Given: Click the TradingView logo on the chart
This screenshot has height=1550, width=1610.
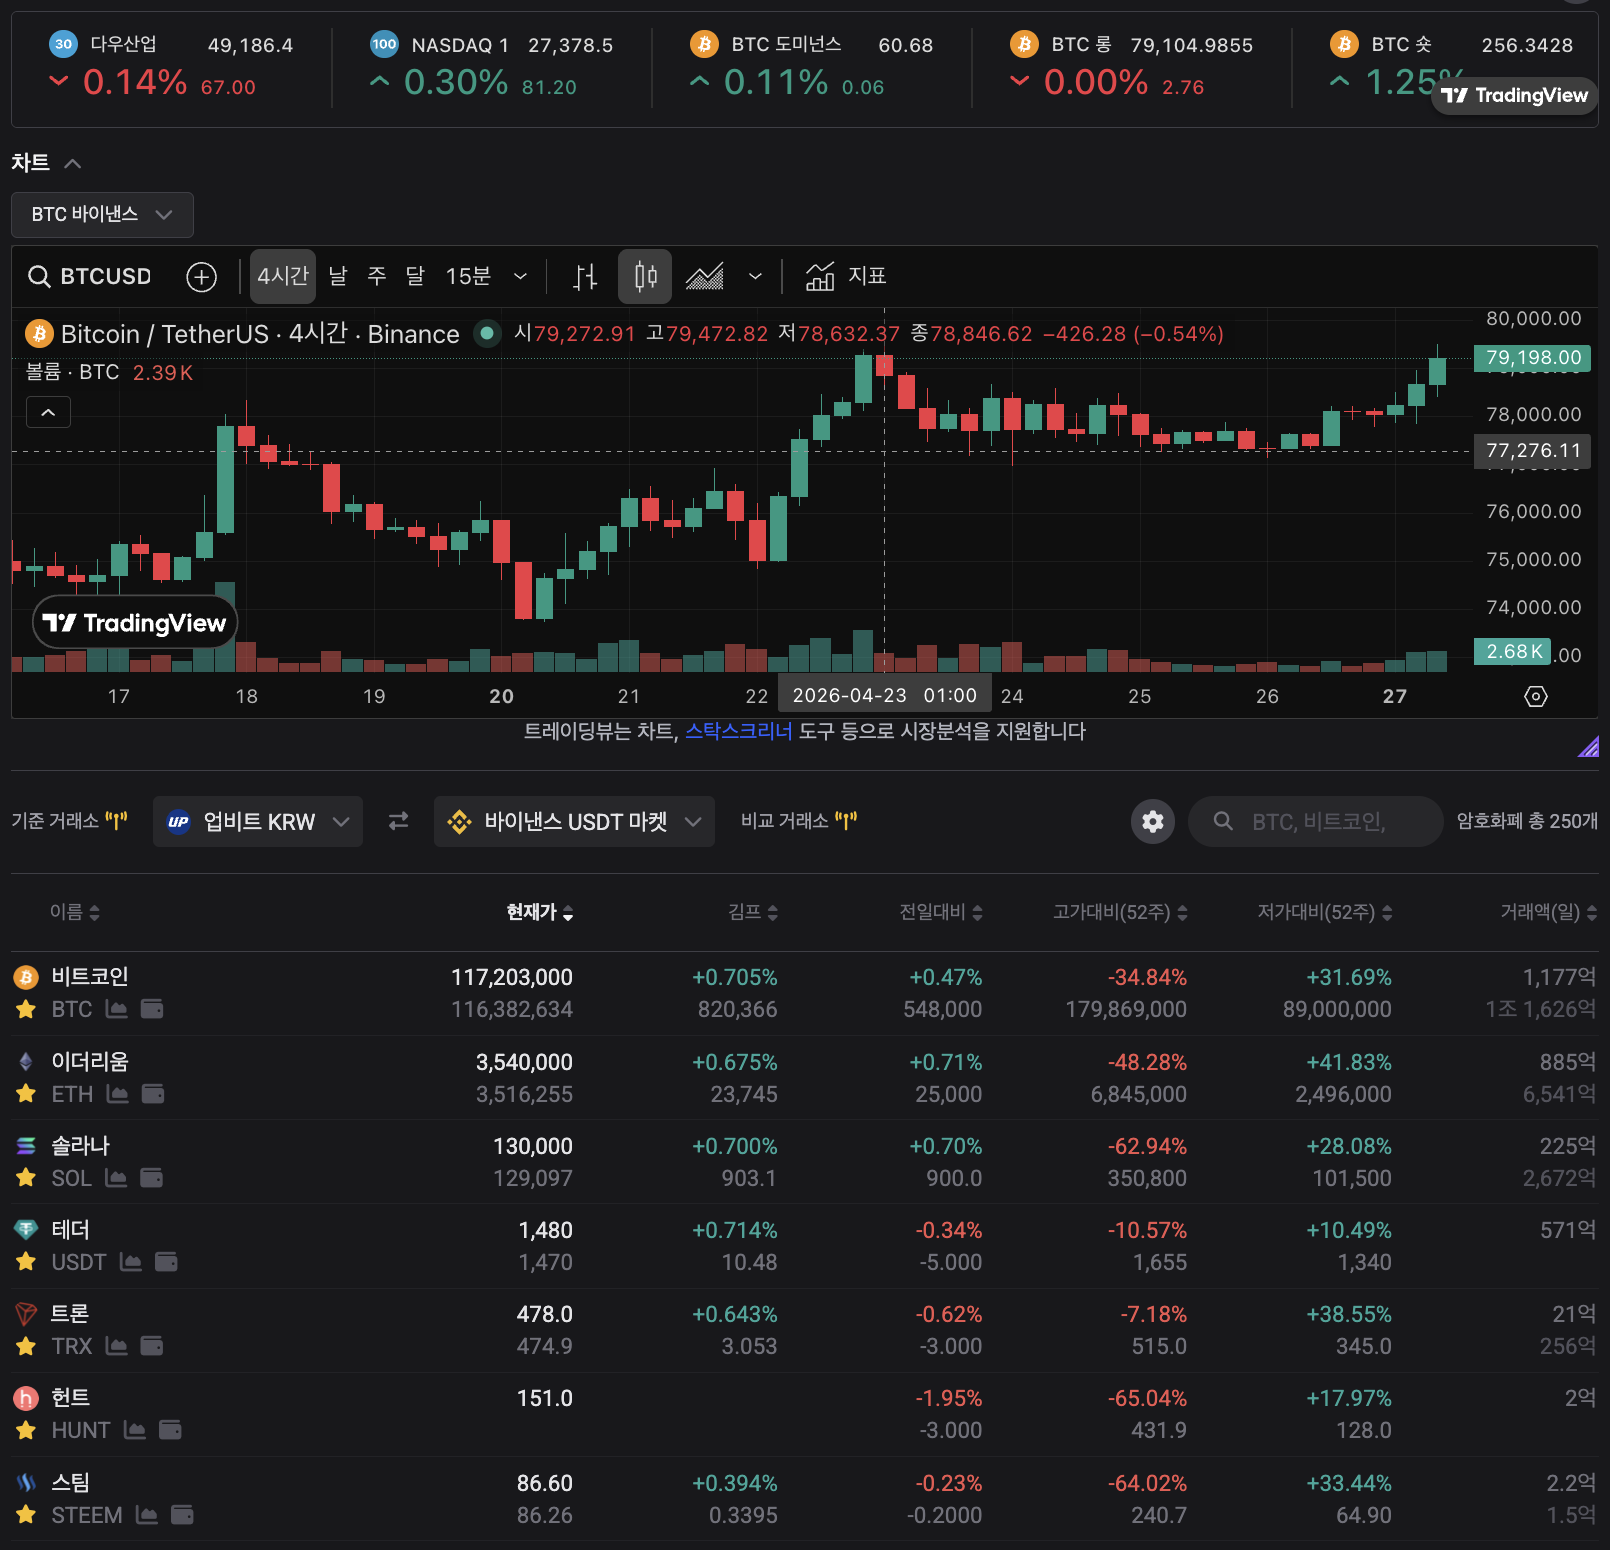Looking at the screenshot, I should click(135, 623).
